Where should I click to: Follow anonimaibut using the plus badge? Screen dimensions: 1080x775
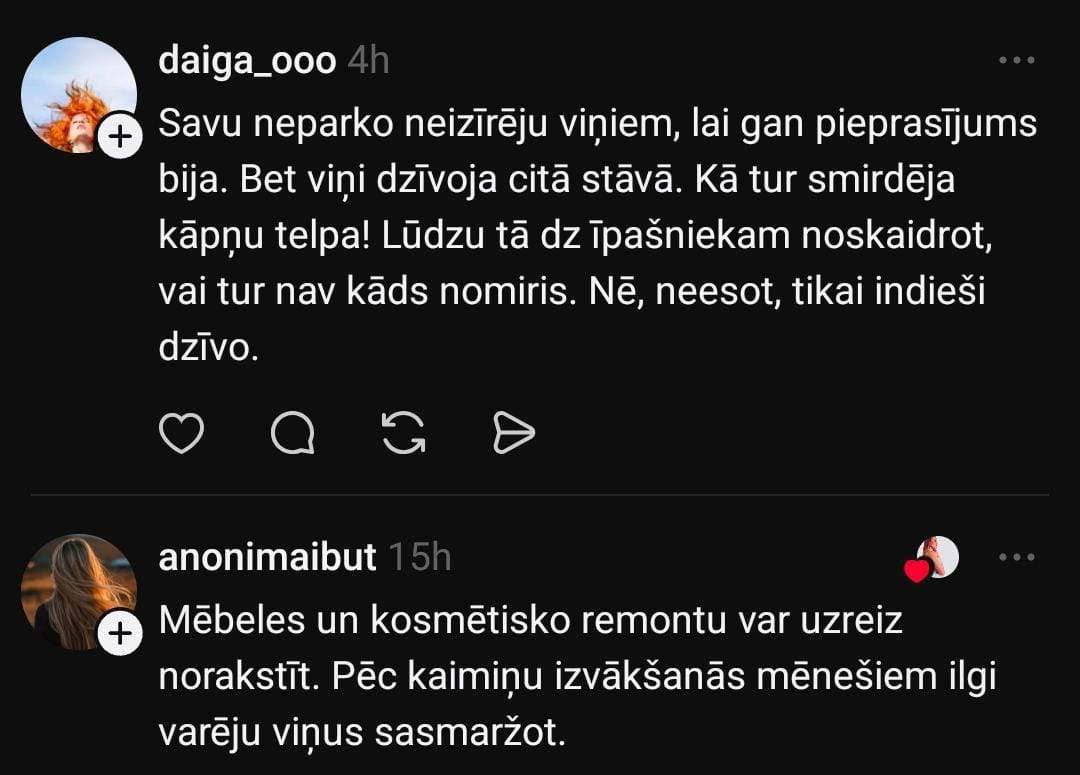pos(119,634)
